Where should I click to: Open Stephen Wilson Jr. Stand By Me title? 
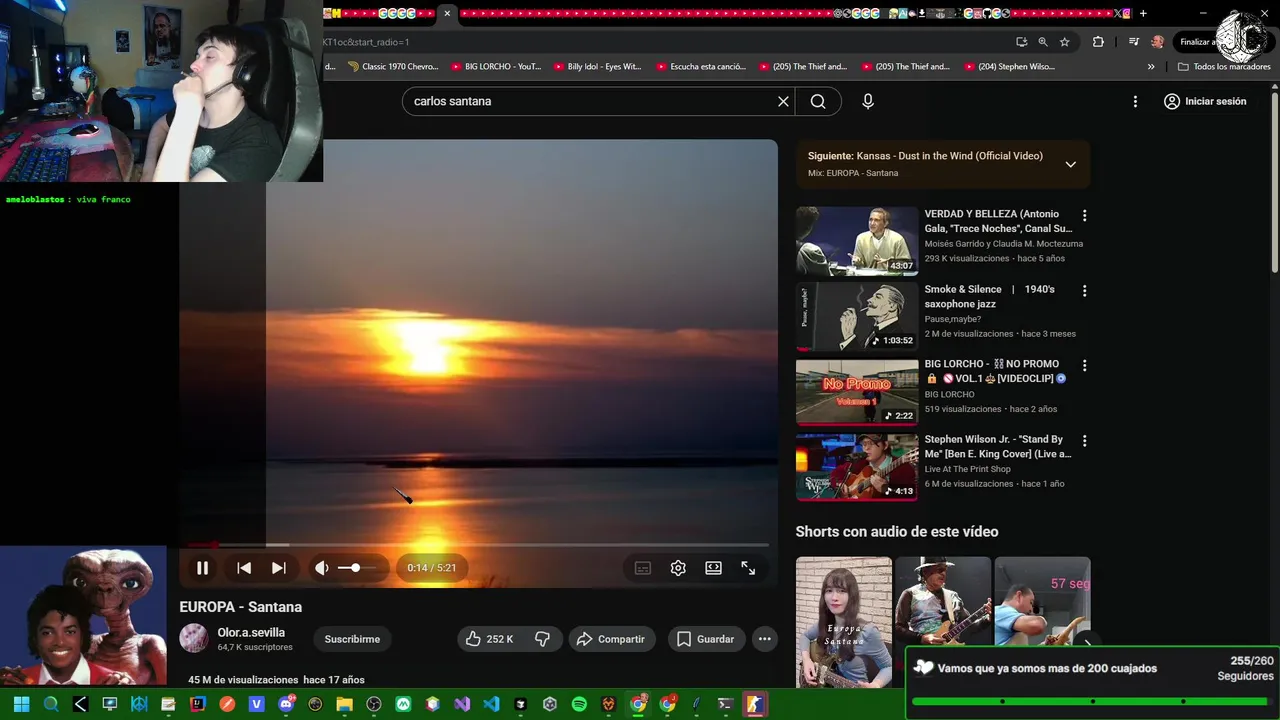(998, 446)
